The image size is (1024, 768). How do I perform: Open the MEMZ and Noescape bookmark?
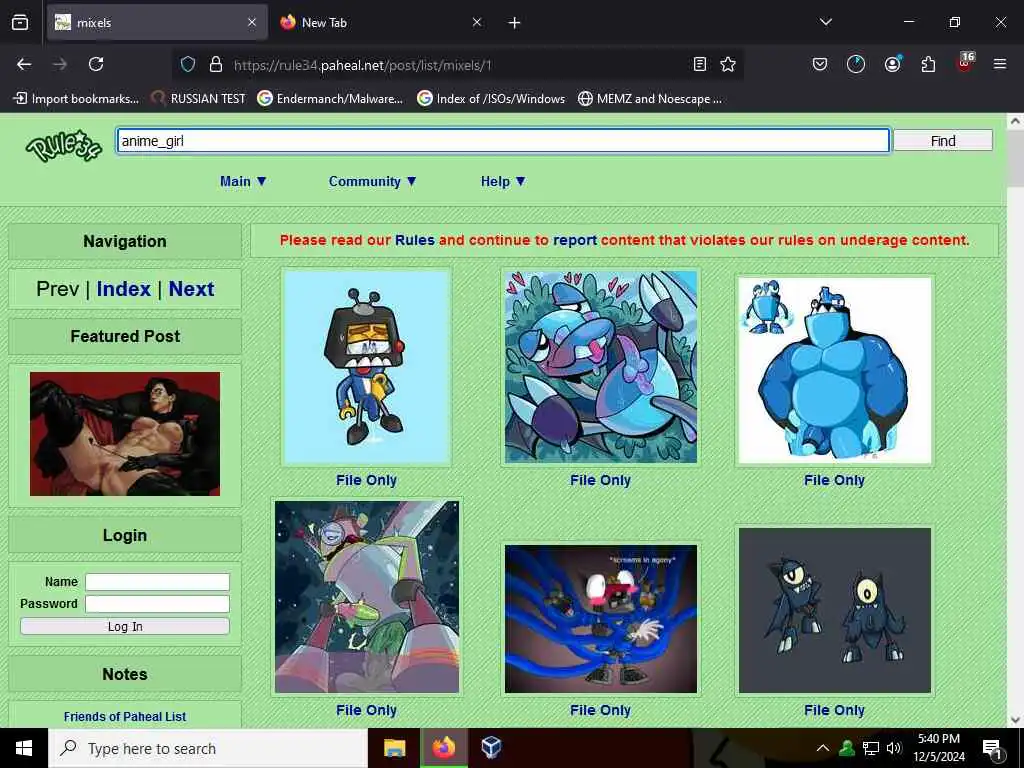point(650,99)
